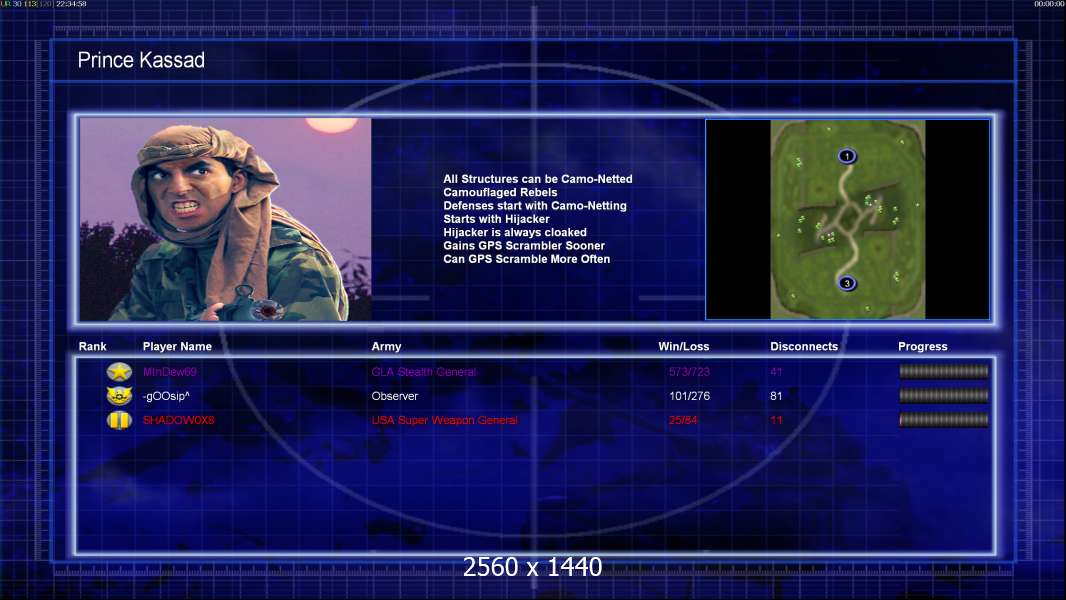Click disconnects value 81
The image size is (1066, 600).
[x=776, y=396]
